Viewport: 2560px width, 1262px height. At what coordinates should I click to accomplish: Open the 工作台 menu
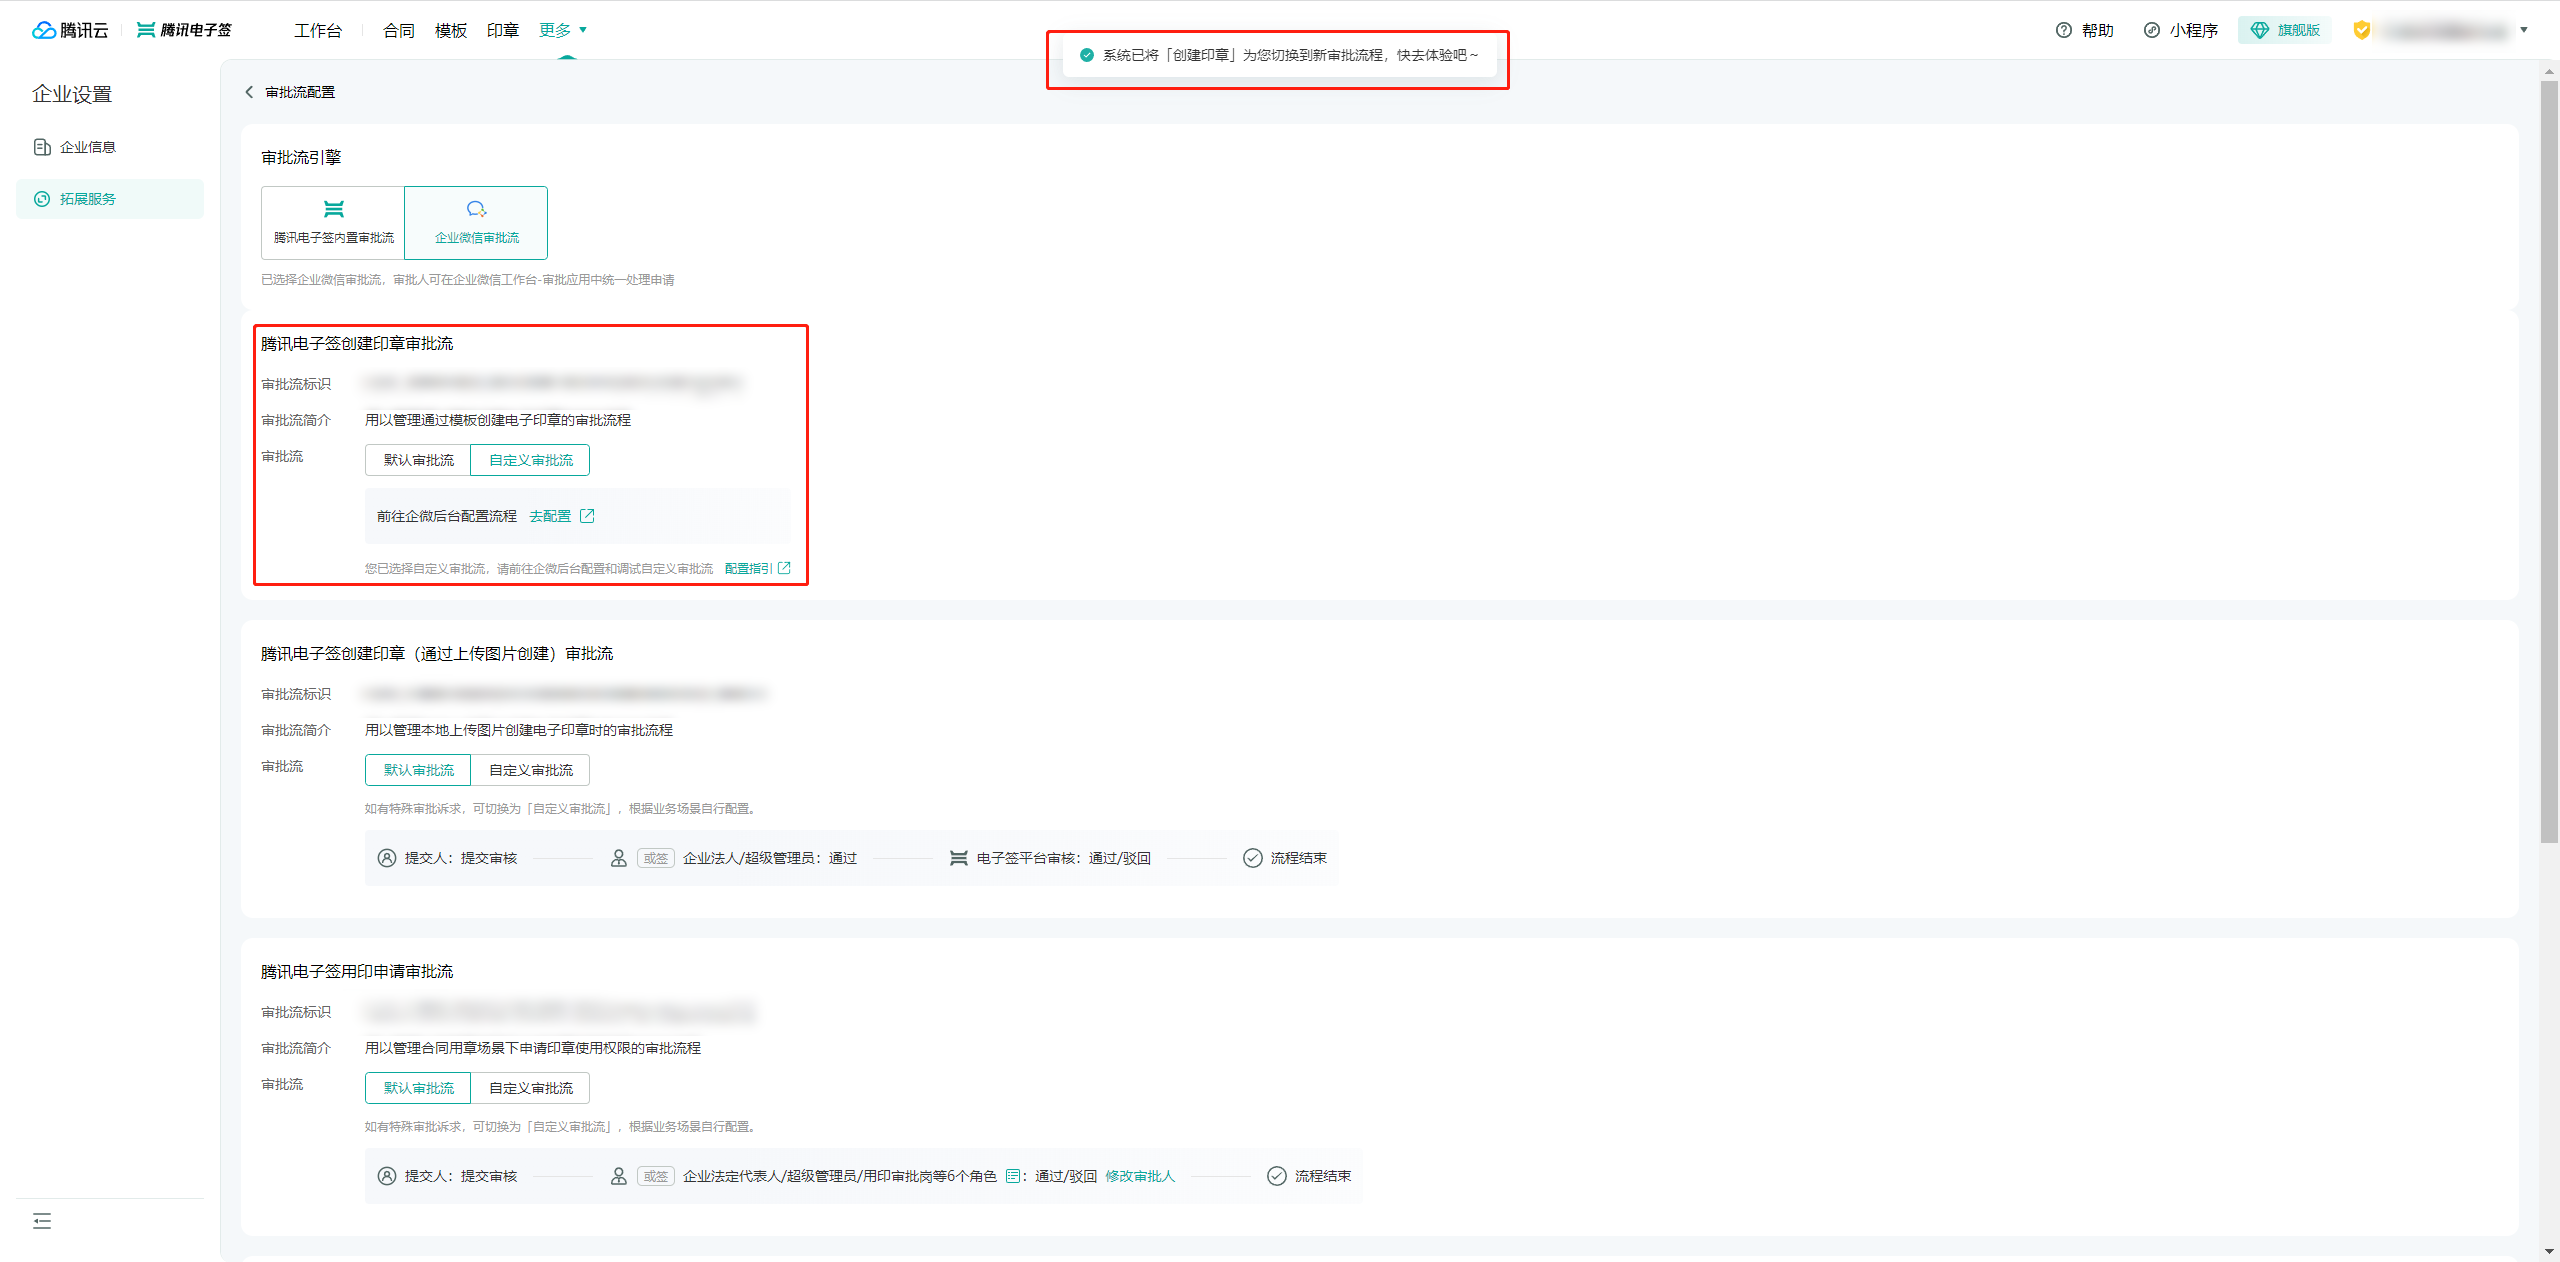point(318,30)
